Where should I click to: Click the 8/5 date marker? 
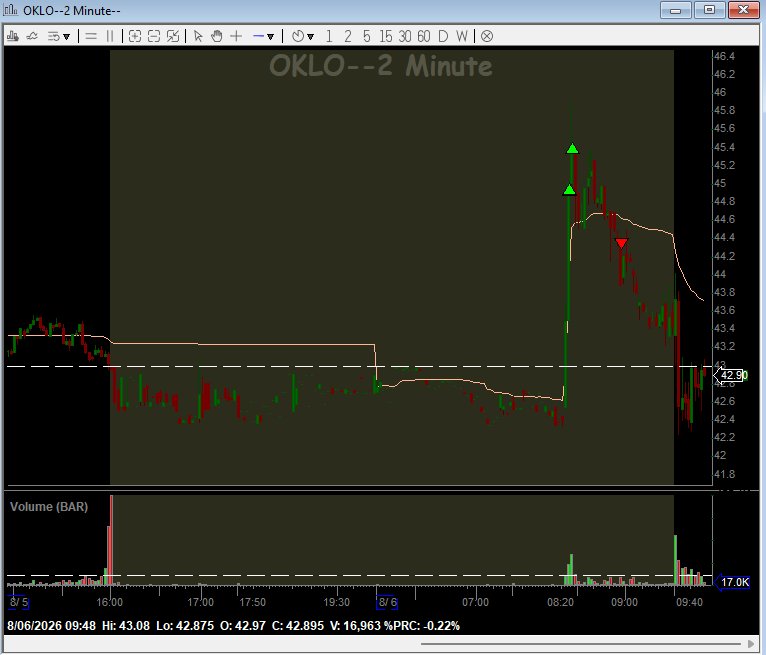19,602
